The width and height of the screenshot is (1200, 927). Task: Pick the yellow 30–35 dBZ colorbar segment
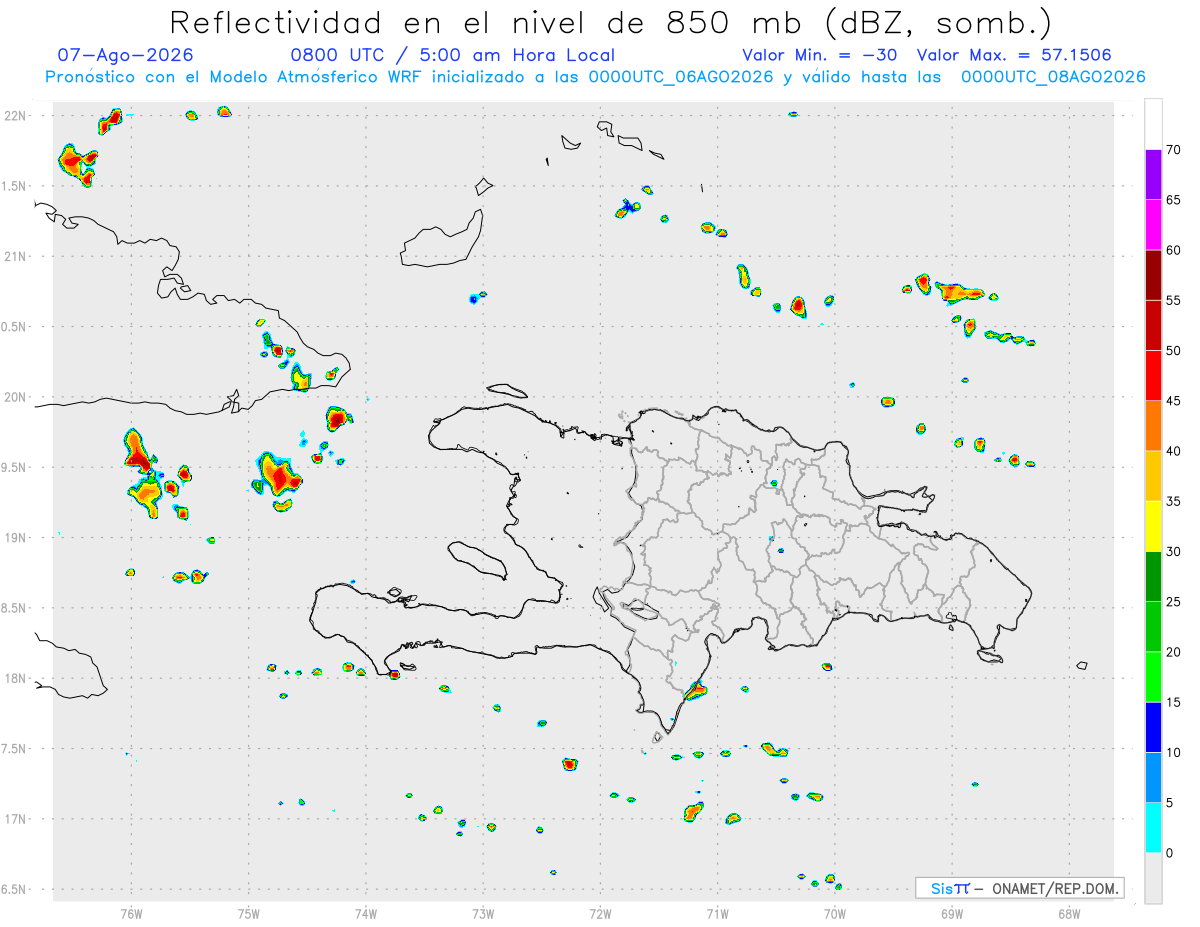click(x=1153, y=526)
